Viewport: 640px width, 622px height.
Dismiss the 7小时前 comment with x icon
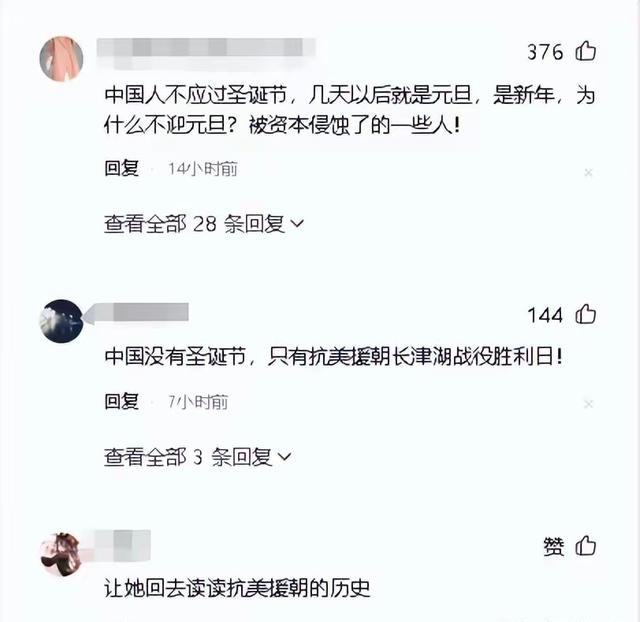(588, 404)
